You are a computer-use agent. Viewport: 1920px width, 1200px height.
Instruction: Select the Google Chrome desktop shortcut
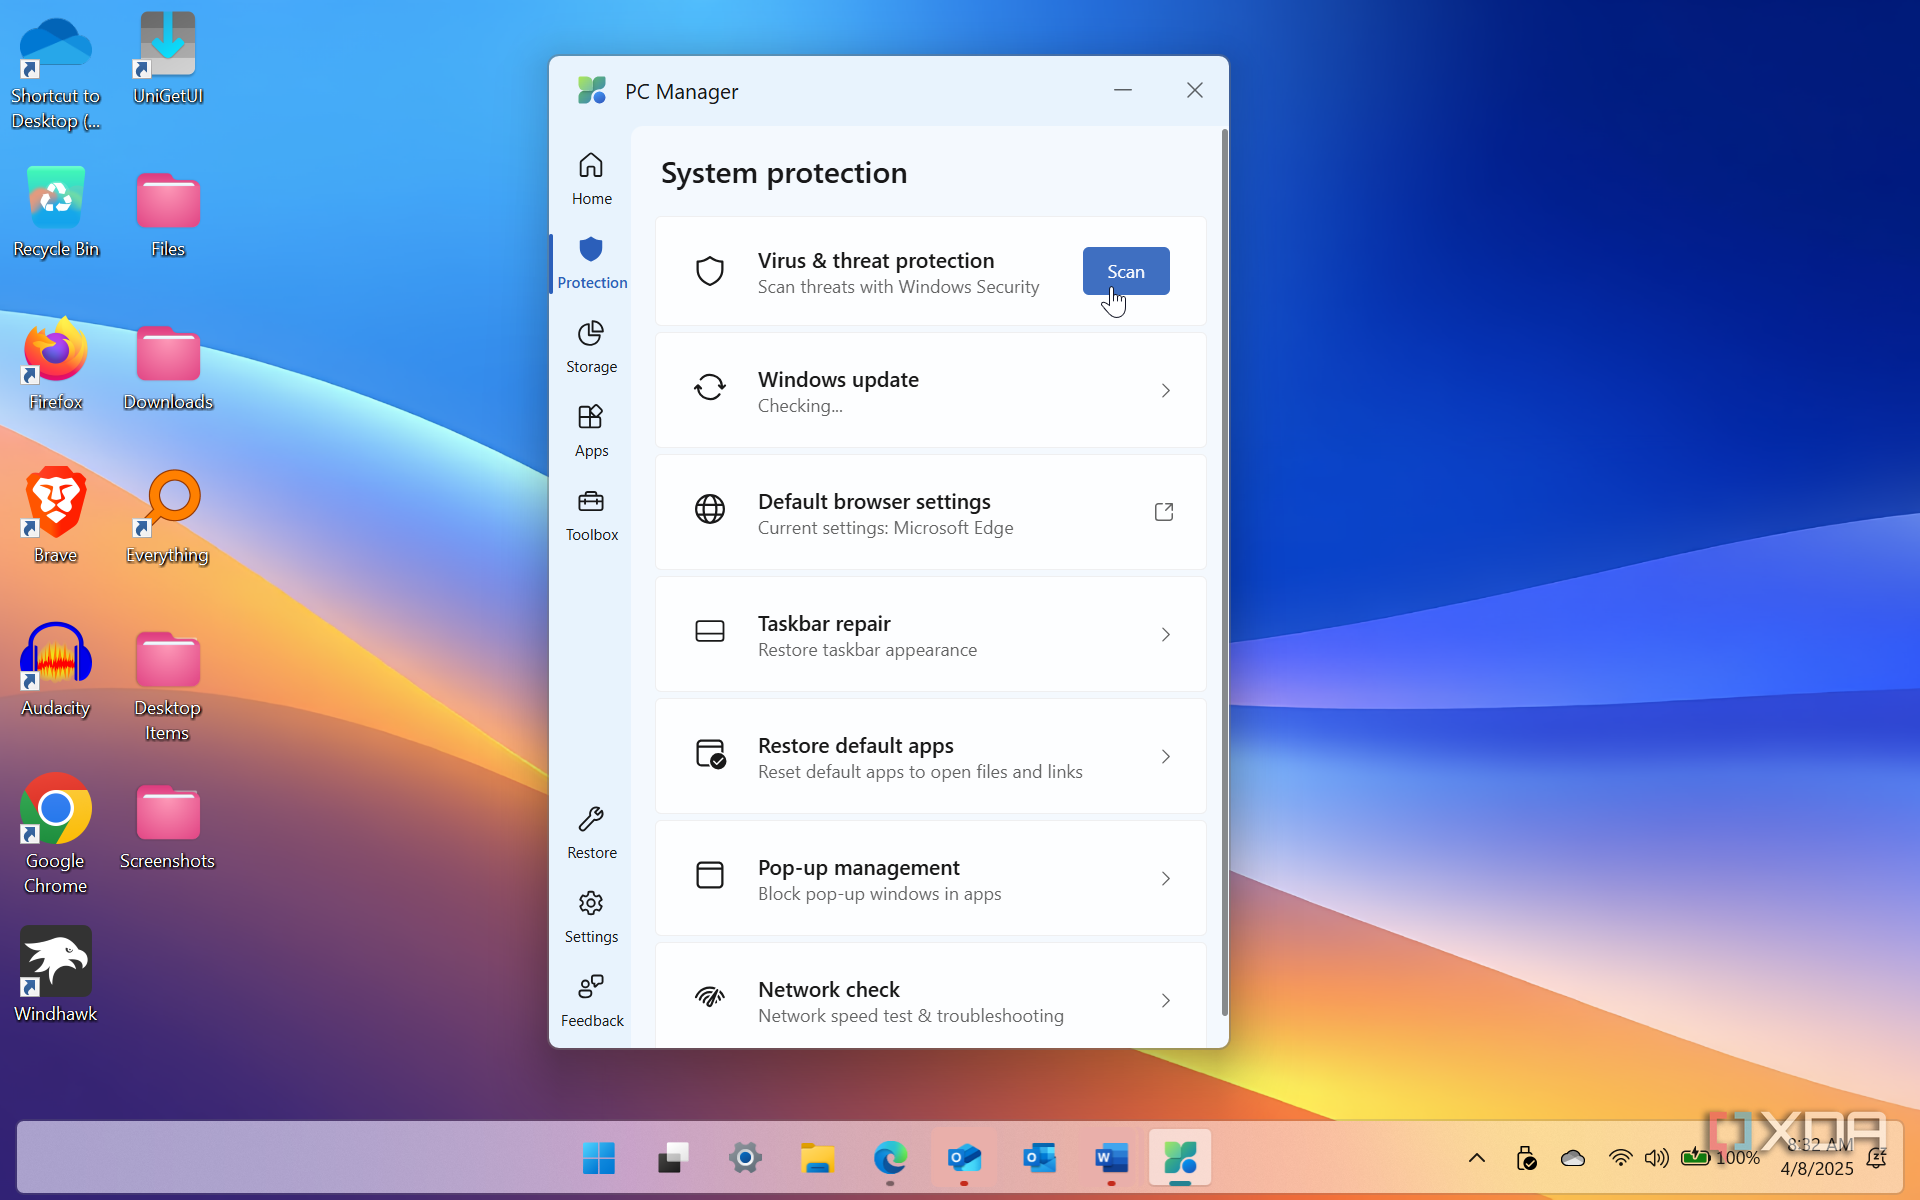(x=56, y=834)
